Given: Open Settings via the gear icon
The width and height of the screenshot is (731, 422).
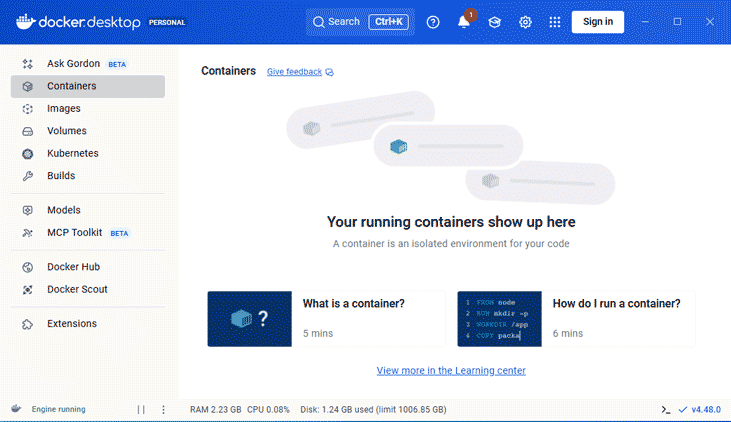Looking at the screenshot, I should pos(525,22).
